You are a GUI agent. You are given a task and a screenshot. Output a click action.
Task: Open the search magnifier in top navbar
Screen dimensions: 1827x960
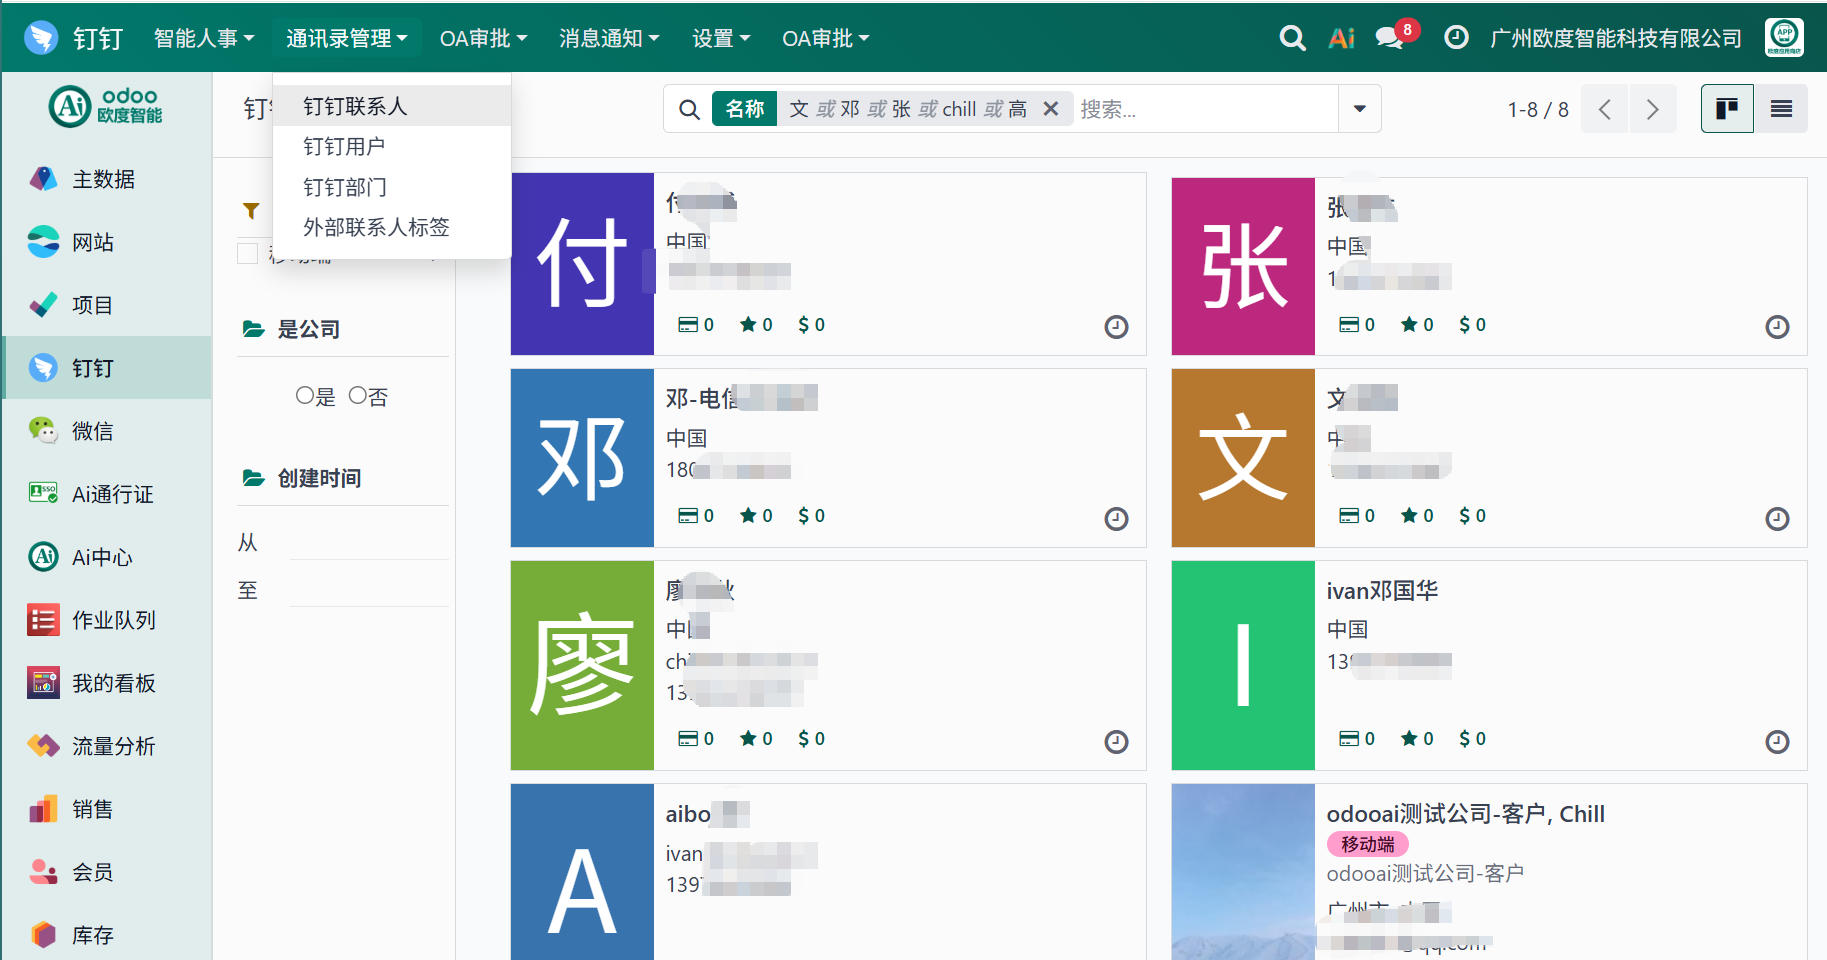pos(1292,38)
